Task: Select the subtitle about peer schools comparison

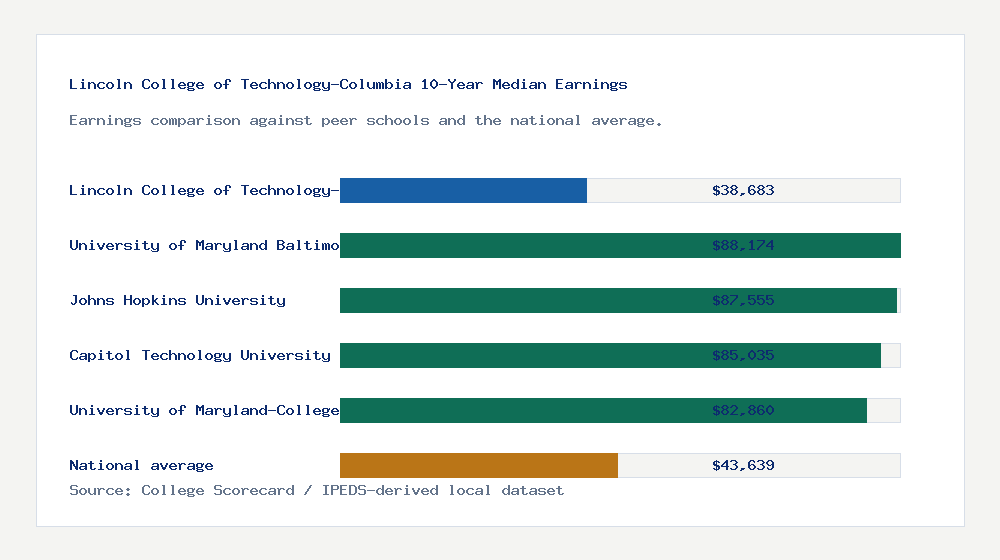Action: point(365,121)
